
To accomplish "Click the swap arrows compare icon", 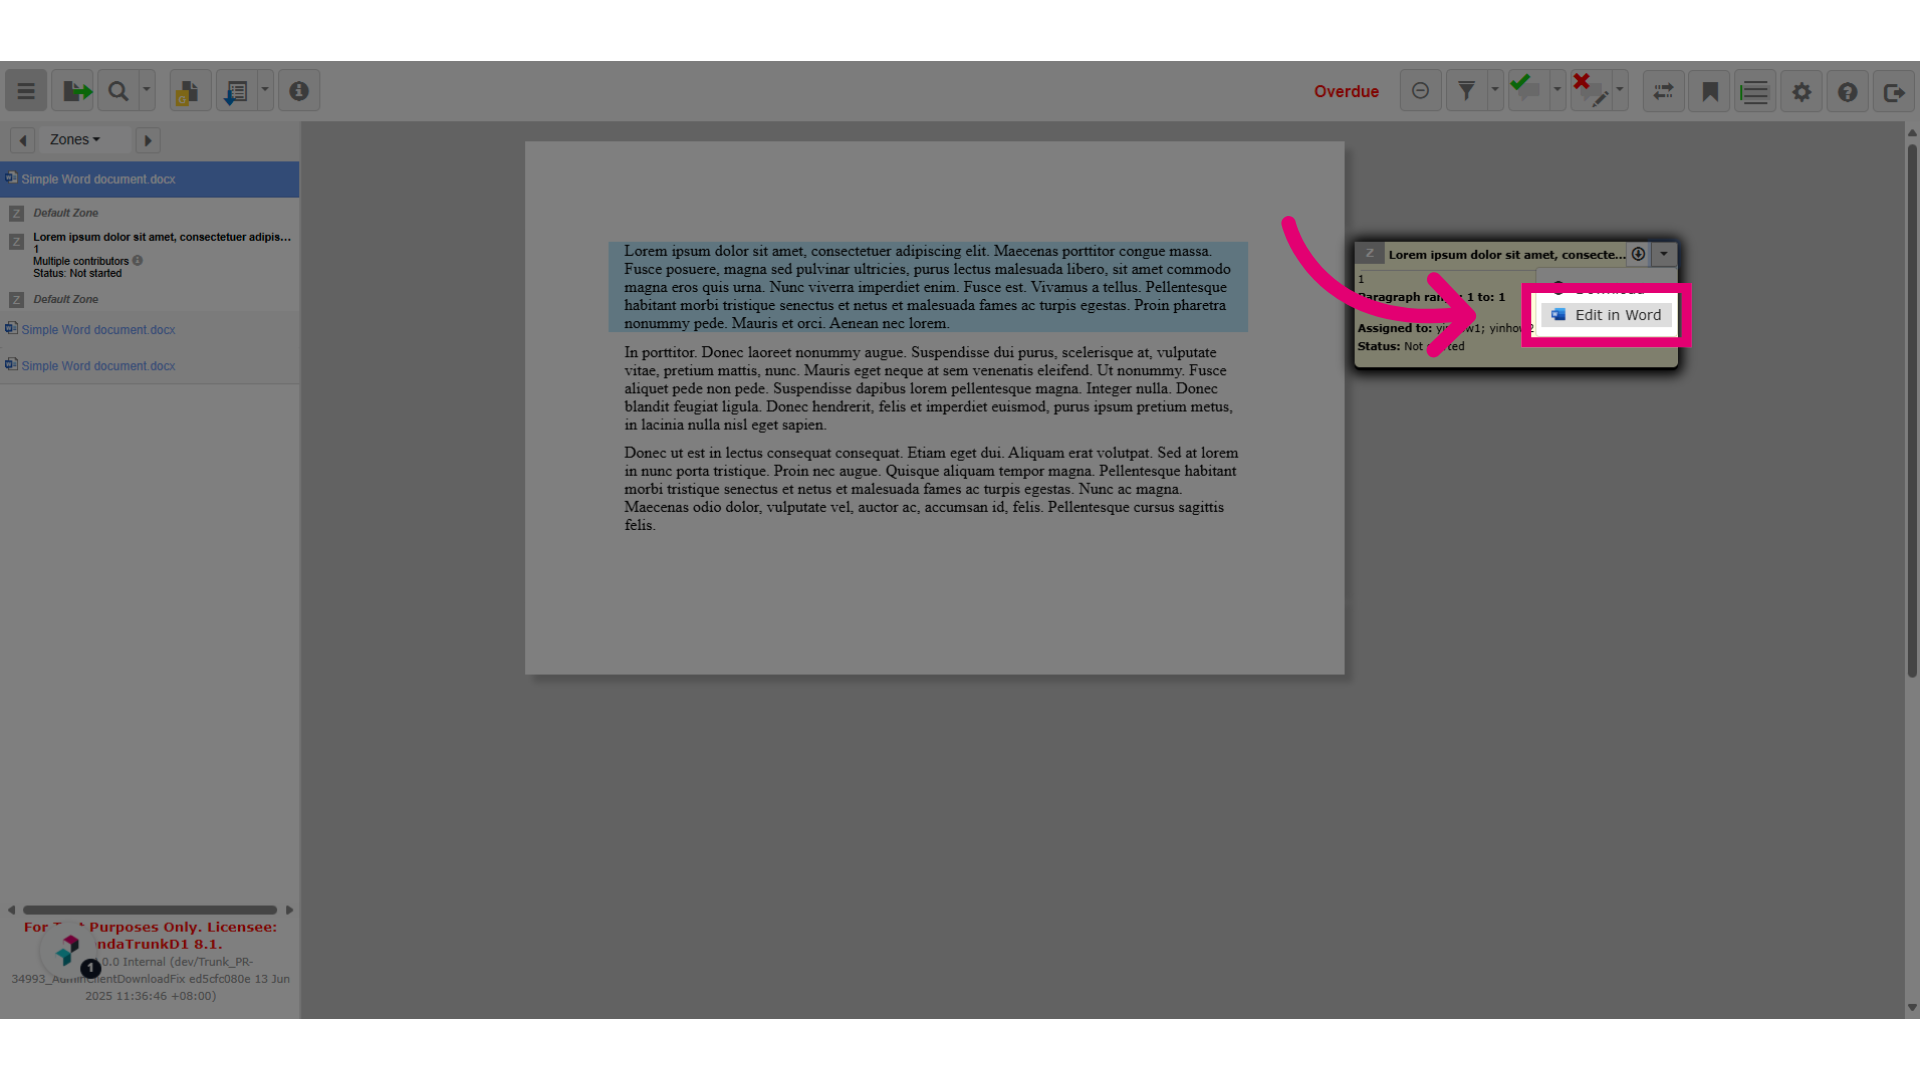I will pos(1664,91).
